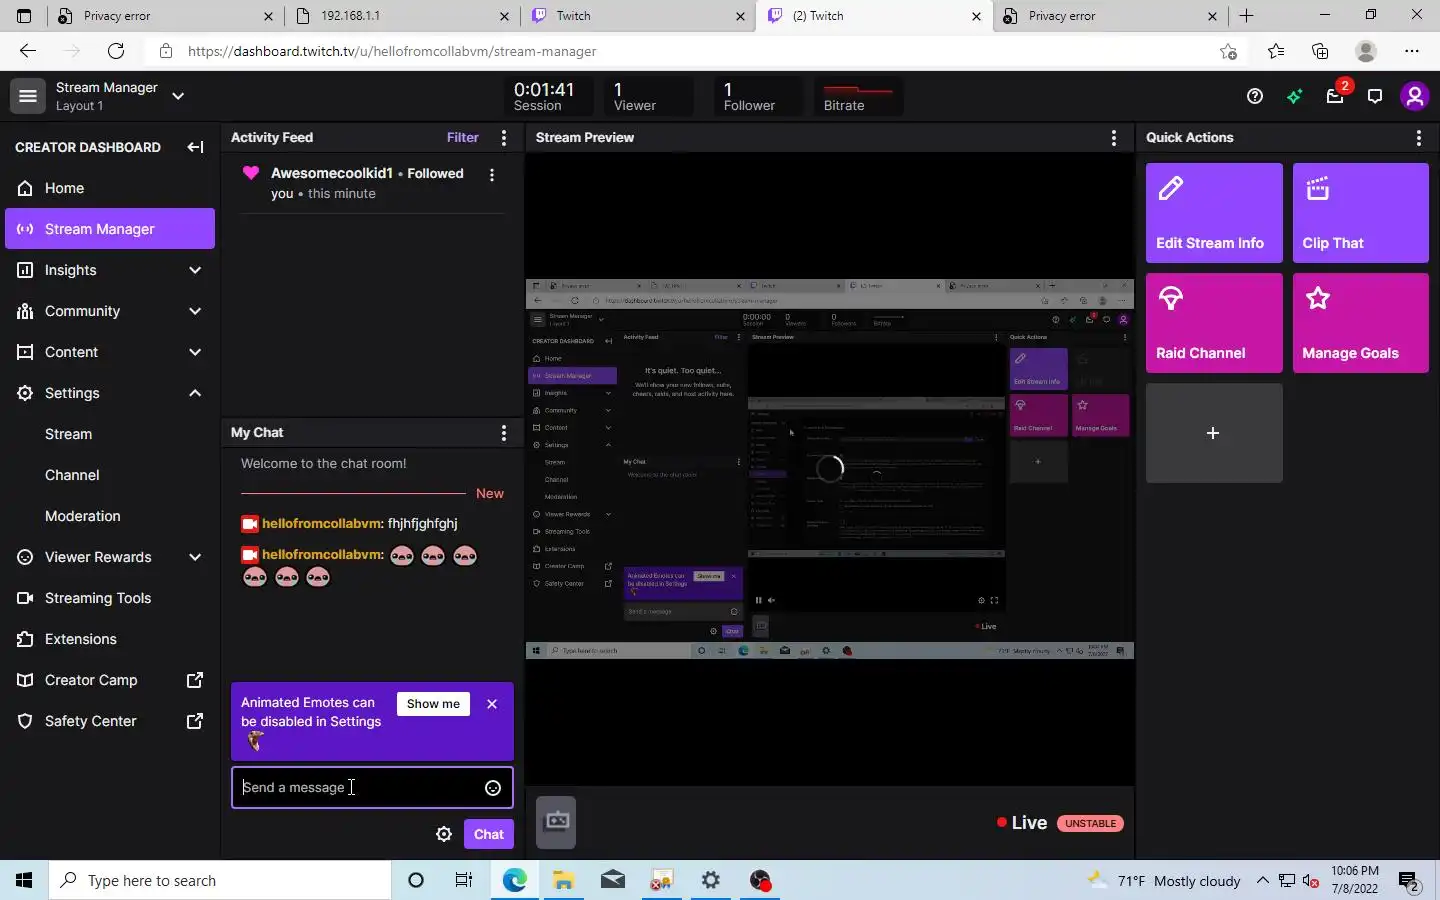This screenshot has height=900, width=1440.
Task: Go back in browser history
Action: pyautogui.click(x=27, y=51)
